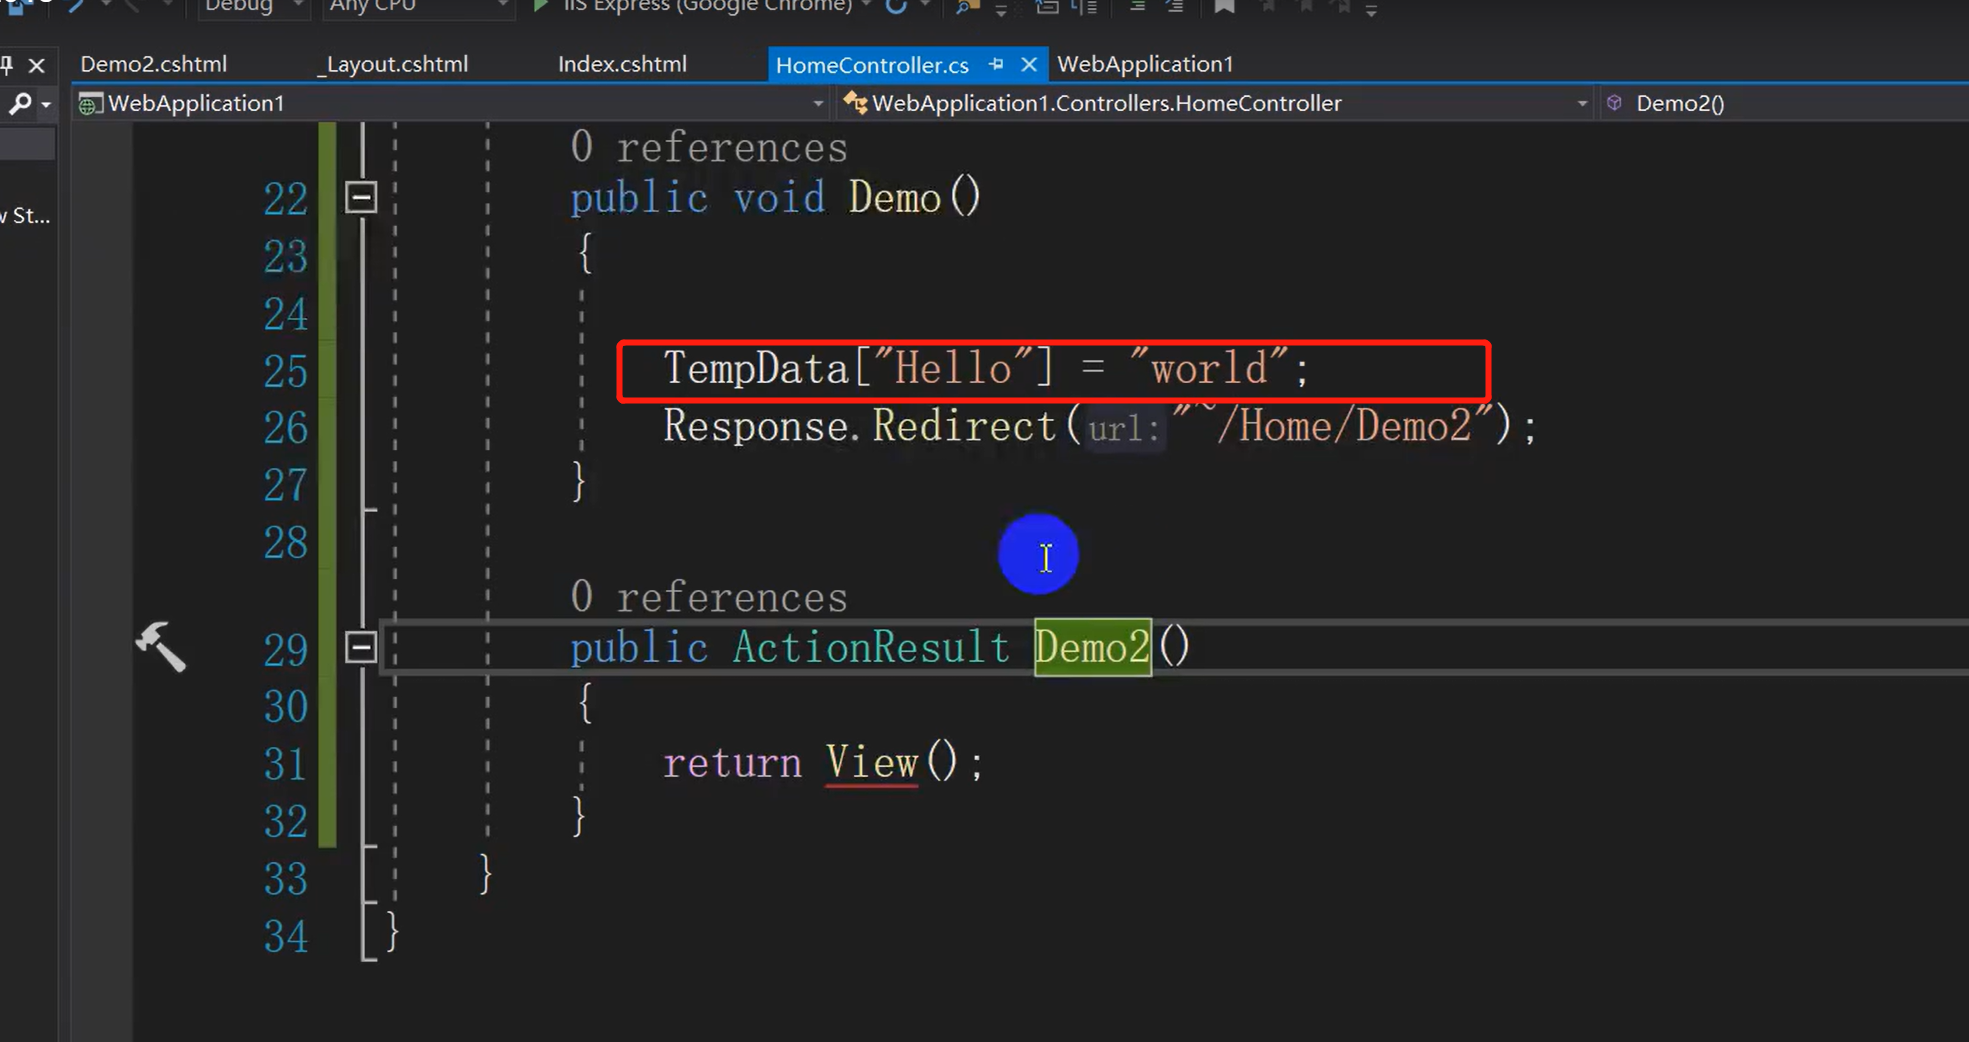Click the Find in Files toolbar icon
This screenshot has width=1969, height=1042.
[x=967, y=7]
